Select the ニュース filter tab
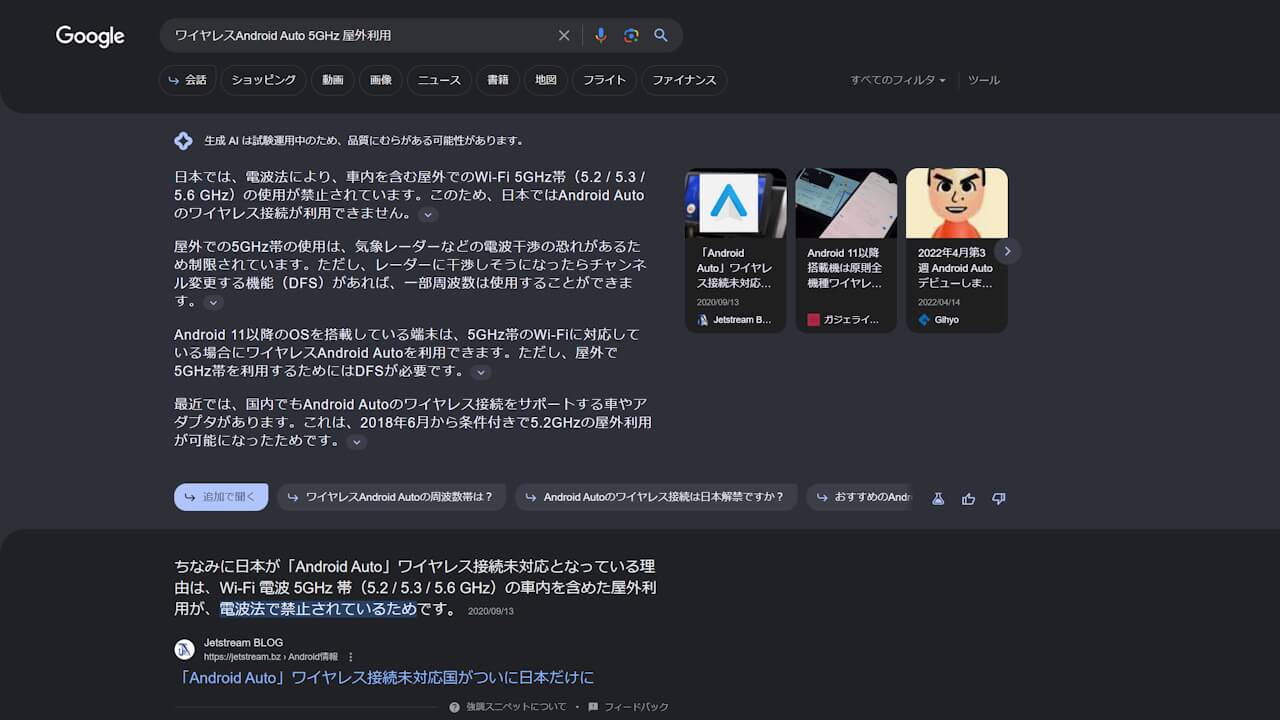Viewport: 1280px width, 720px height. pos(439,80)
